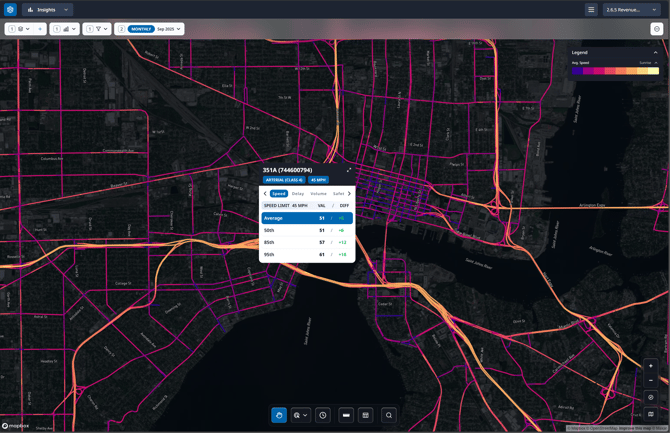This screenshot has height=433, width=670.
Task: Open the 2.0.5 Revenue version dropdown
Action: tap(631, 10)
